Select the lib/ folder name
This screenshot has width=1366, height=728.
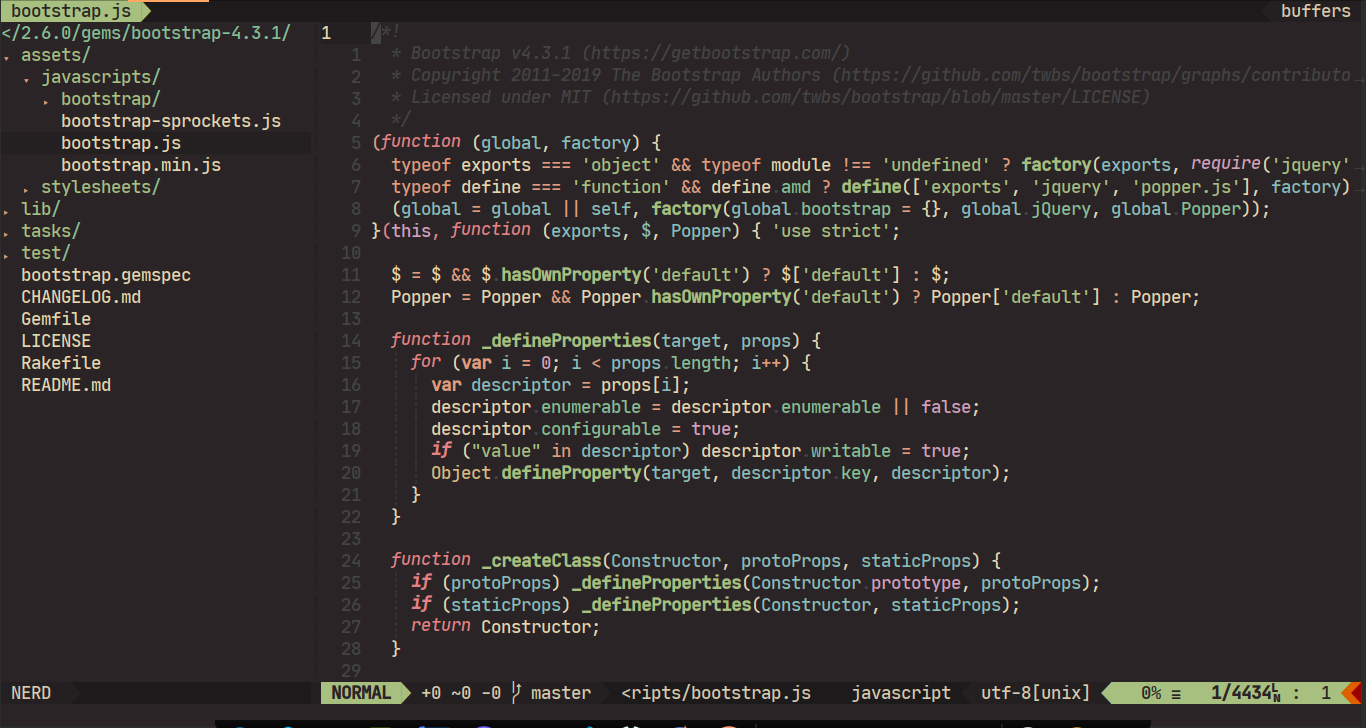(x=41, y=209)
